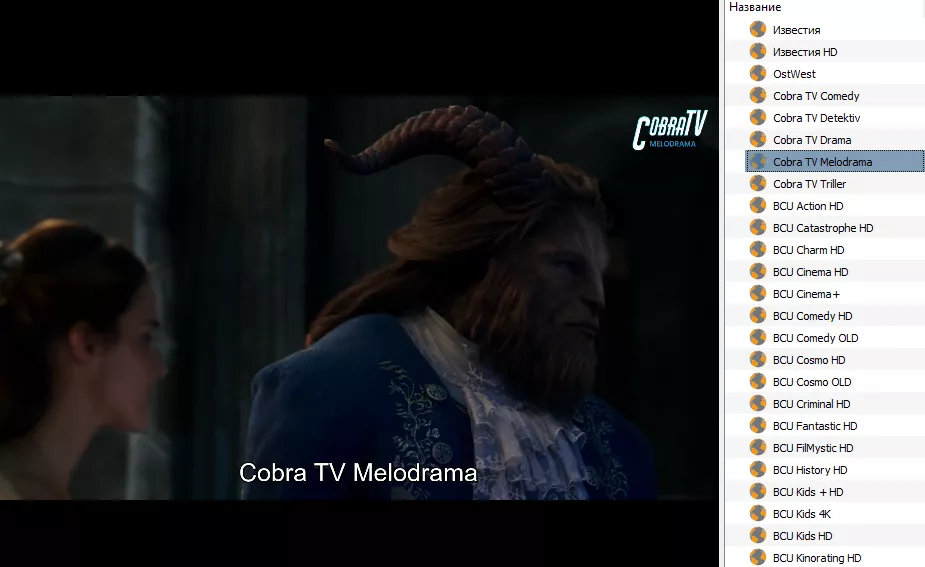This screenshot has height=567, width=925.
Task: Click the globe icon of BCU Cinema+
Action: (757, 294)
